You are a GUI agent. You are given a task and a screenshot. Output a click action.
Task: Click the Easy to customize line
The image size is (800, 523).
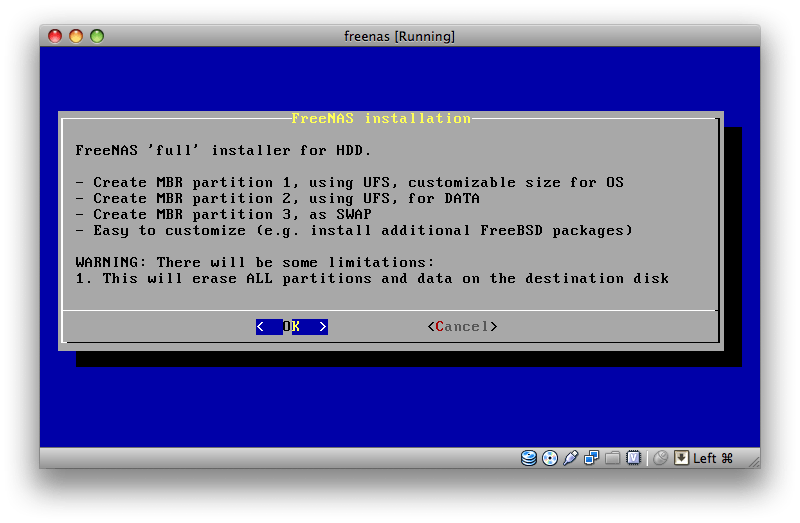point(354,231)
